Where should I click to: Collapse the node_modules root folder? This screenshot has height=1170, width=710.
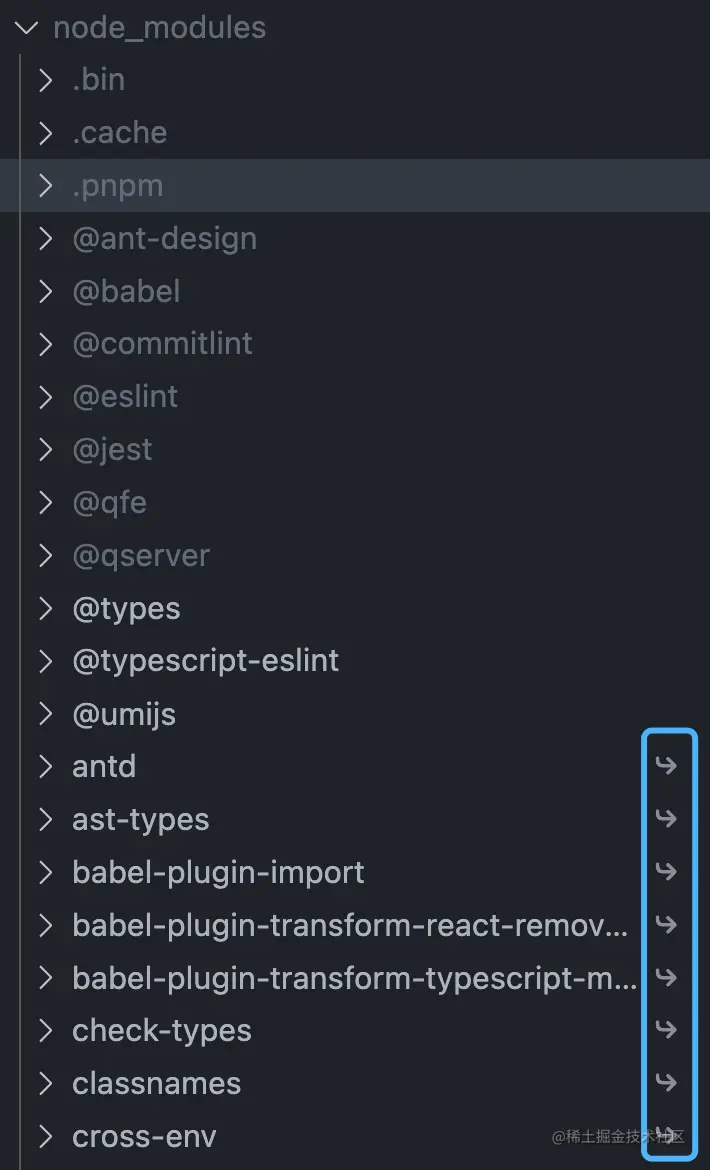point(25,28)
